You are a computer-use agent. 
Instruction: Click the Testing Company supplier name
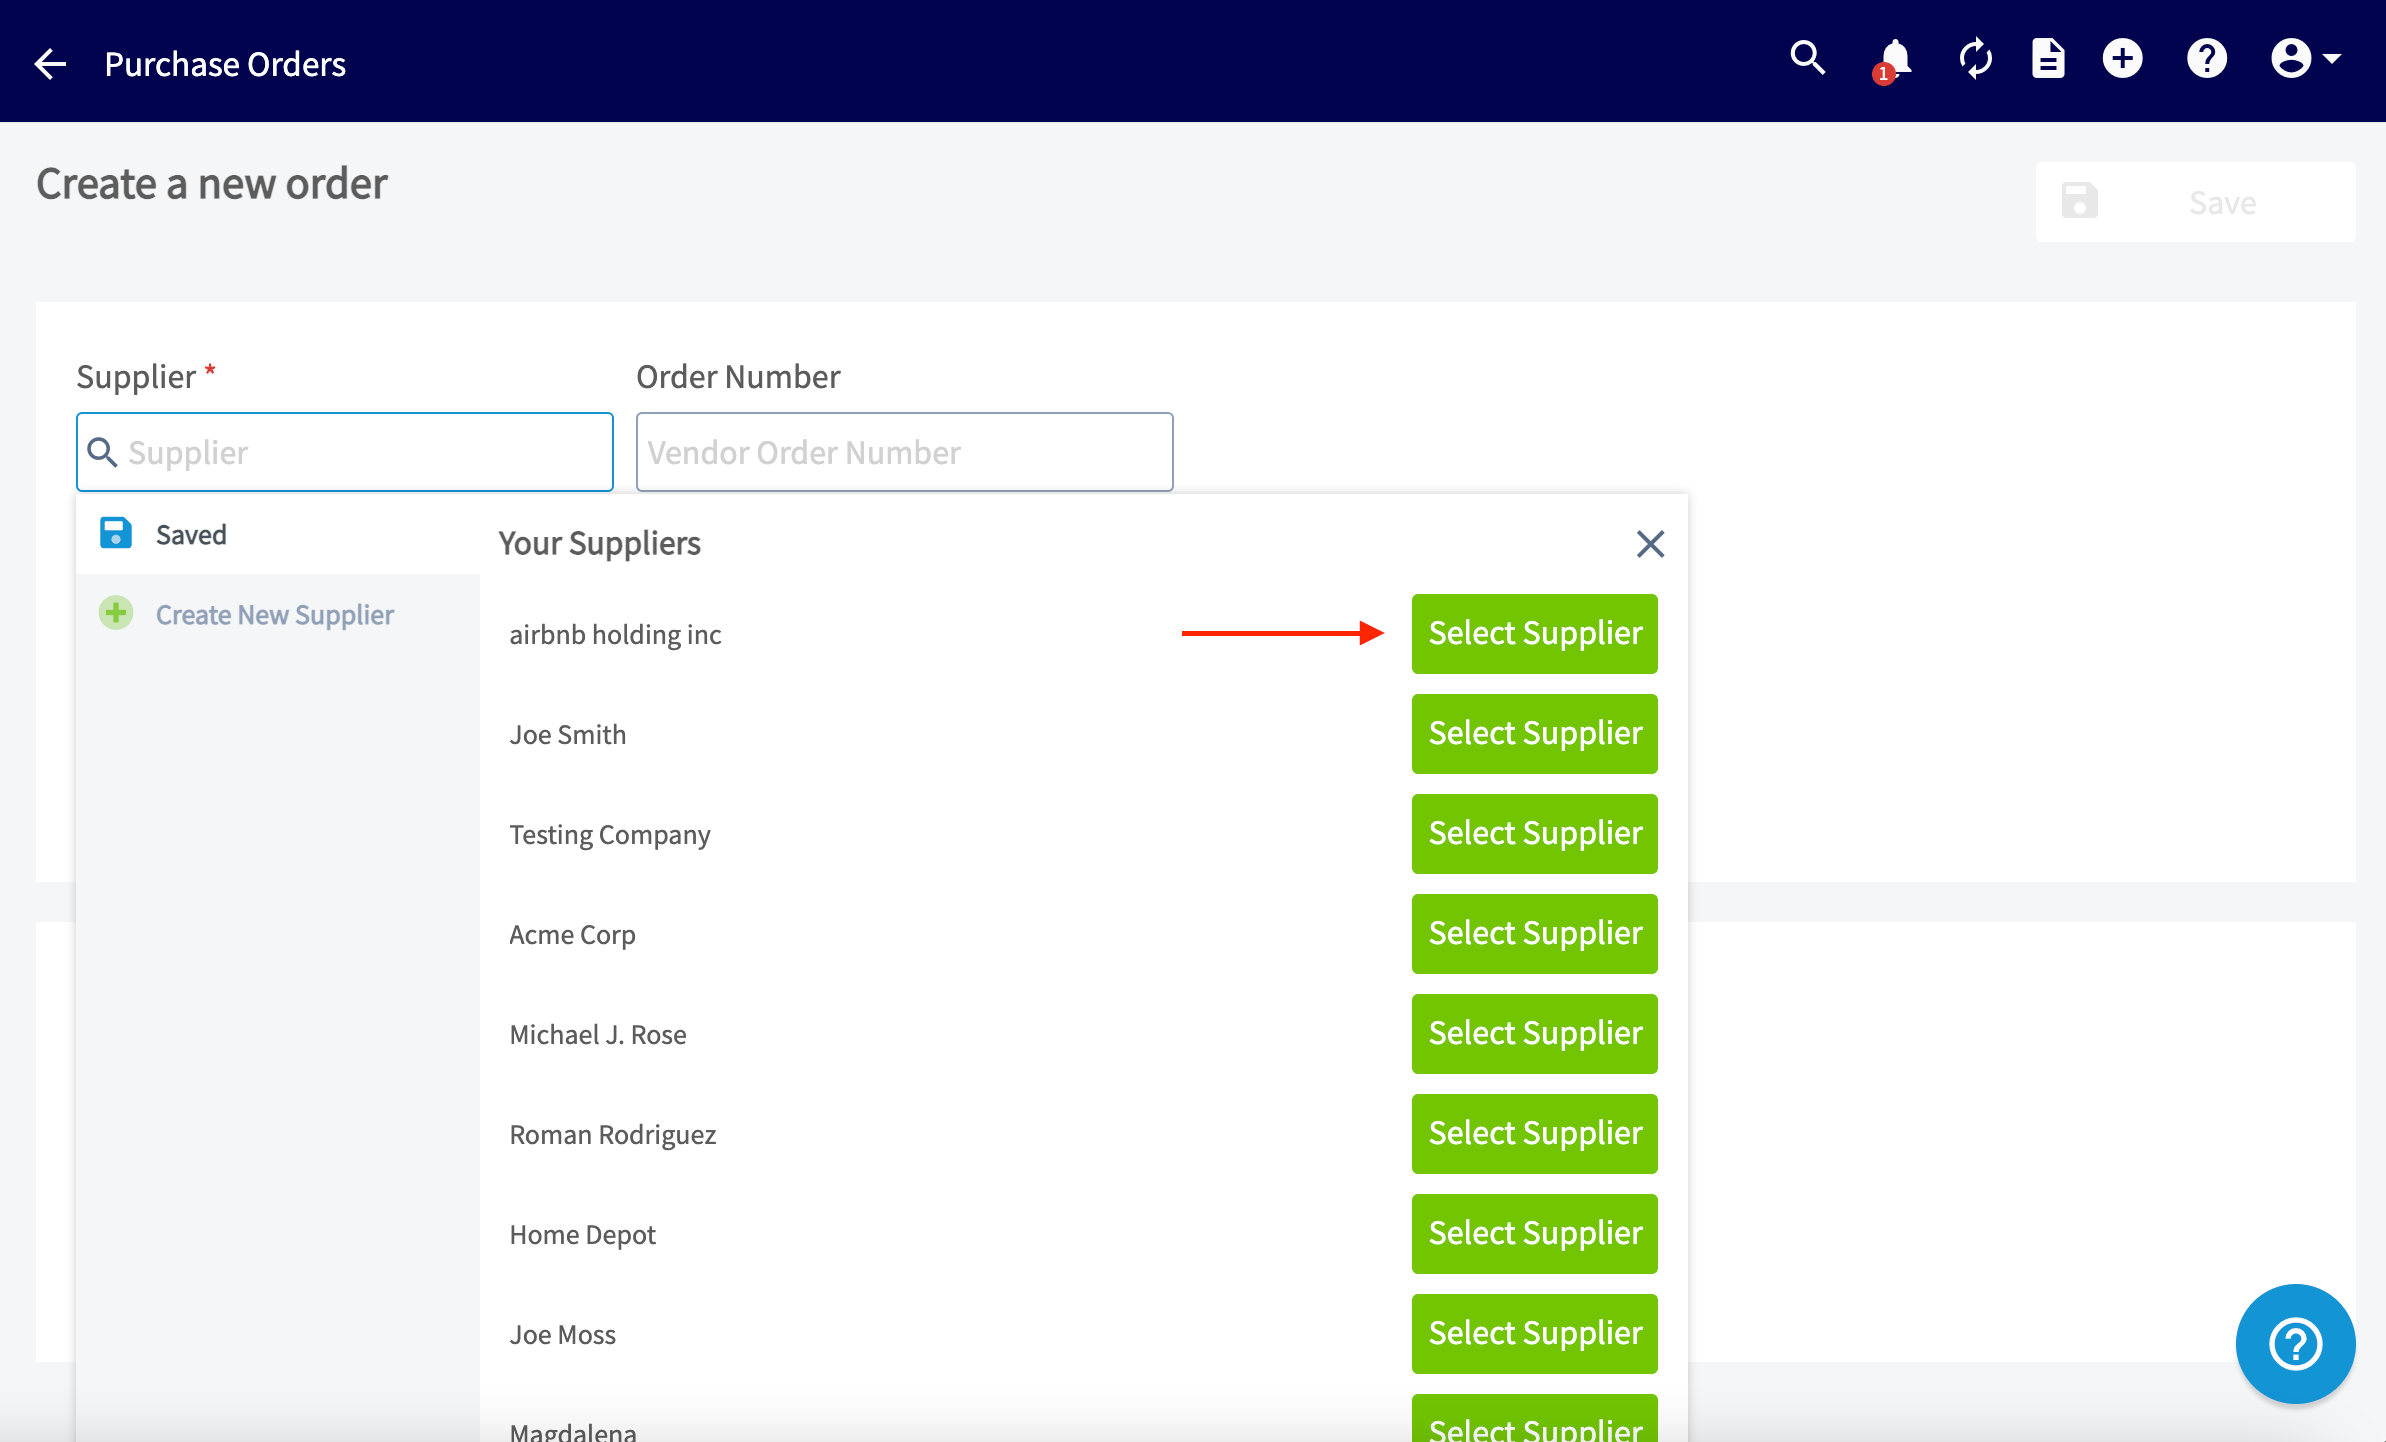pos(610,835)
